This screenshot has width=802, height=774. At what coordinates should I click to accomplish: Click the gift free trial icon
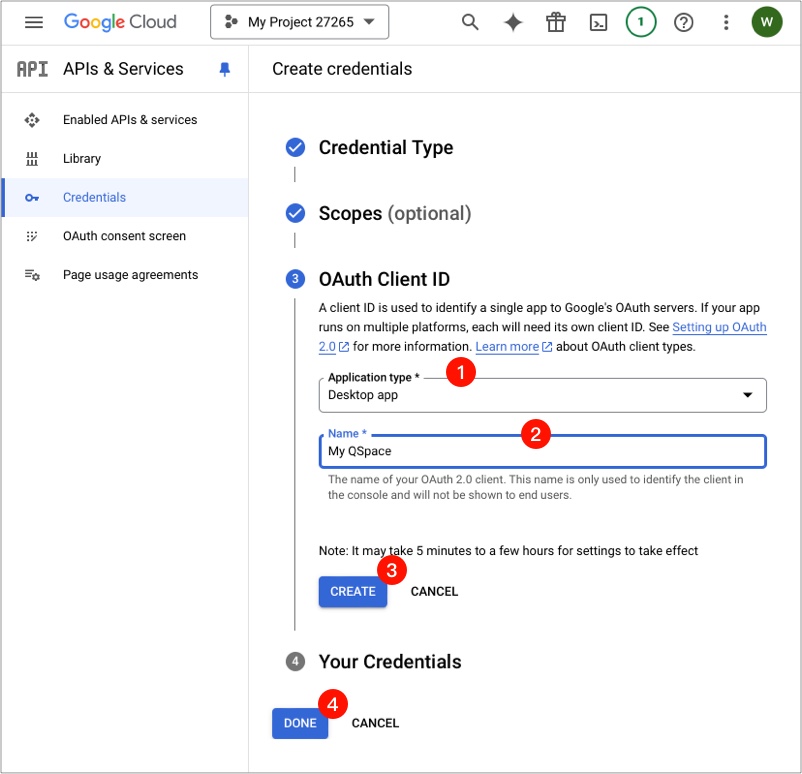(x=556, y=22)
